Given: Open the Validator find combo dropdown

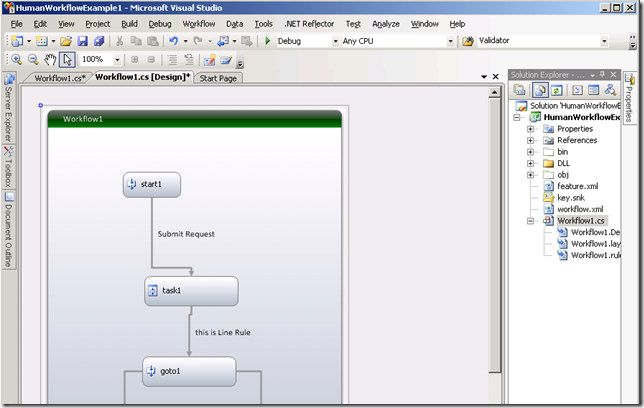Looking at the screenshot, I should coord(604,41).
